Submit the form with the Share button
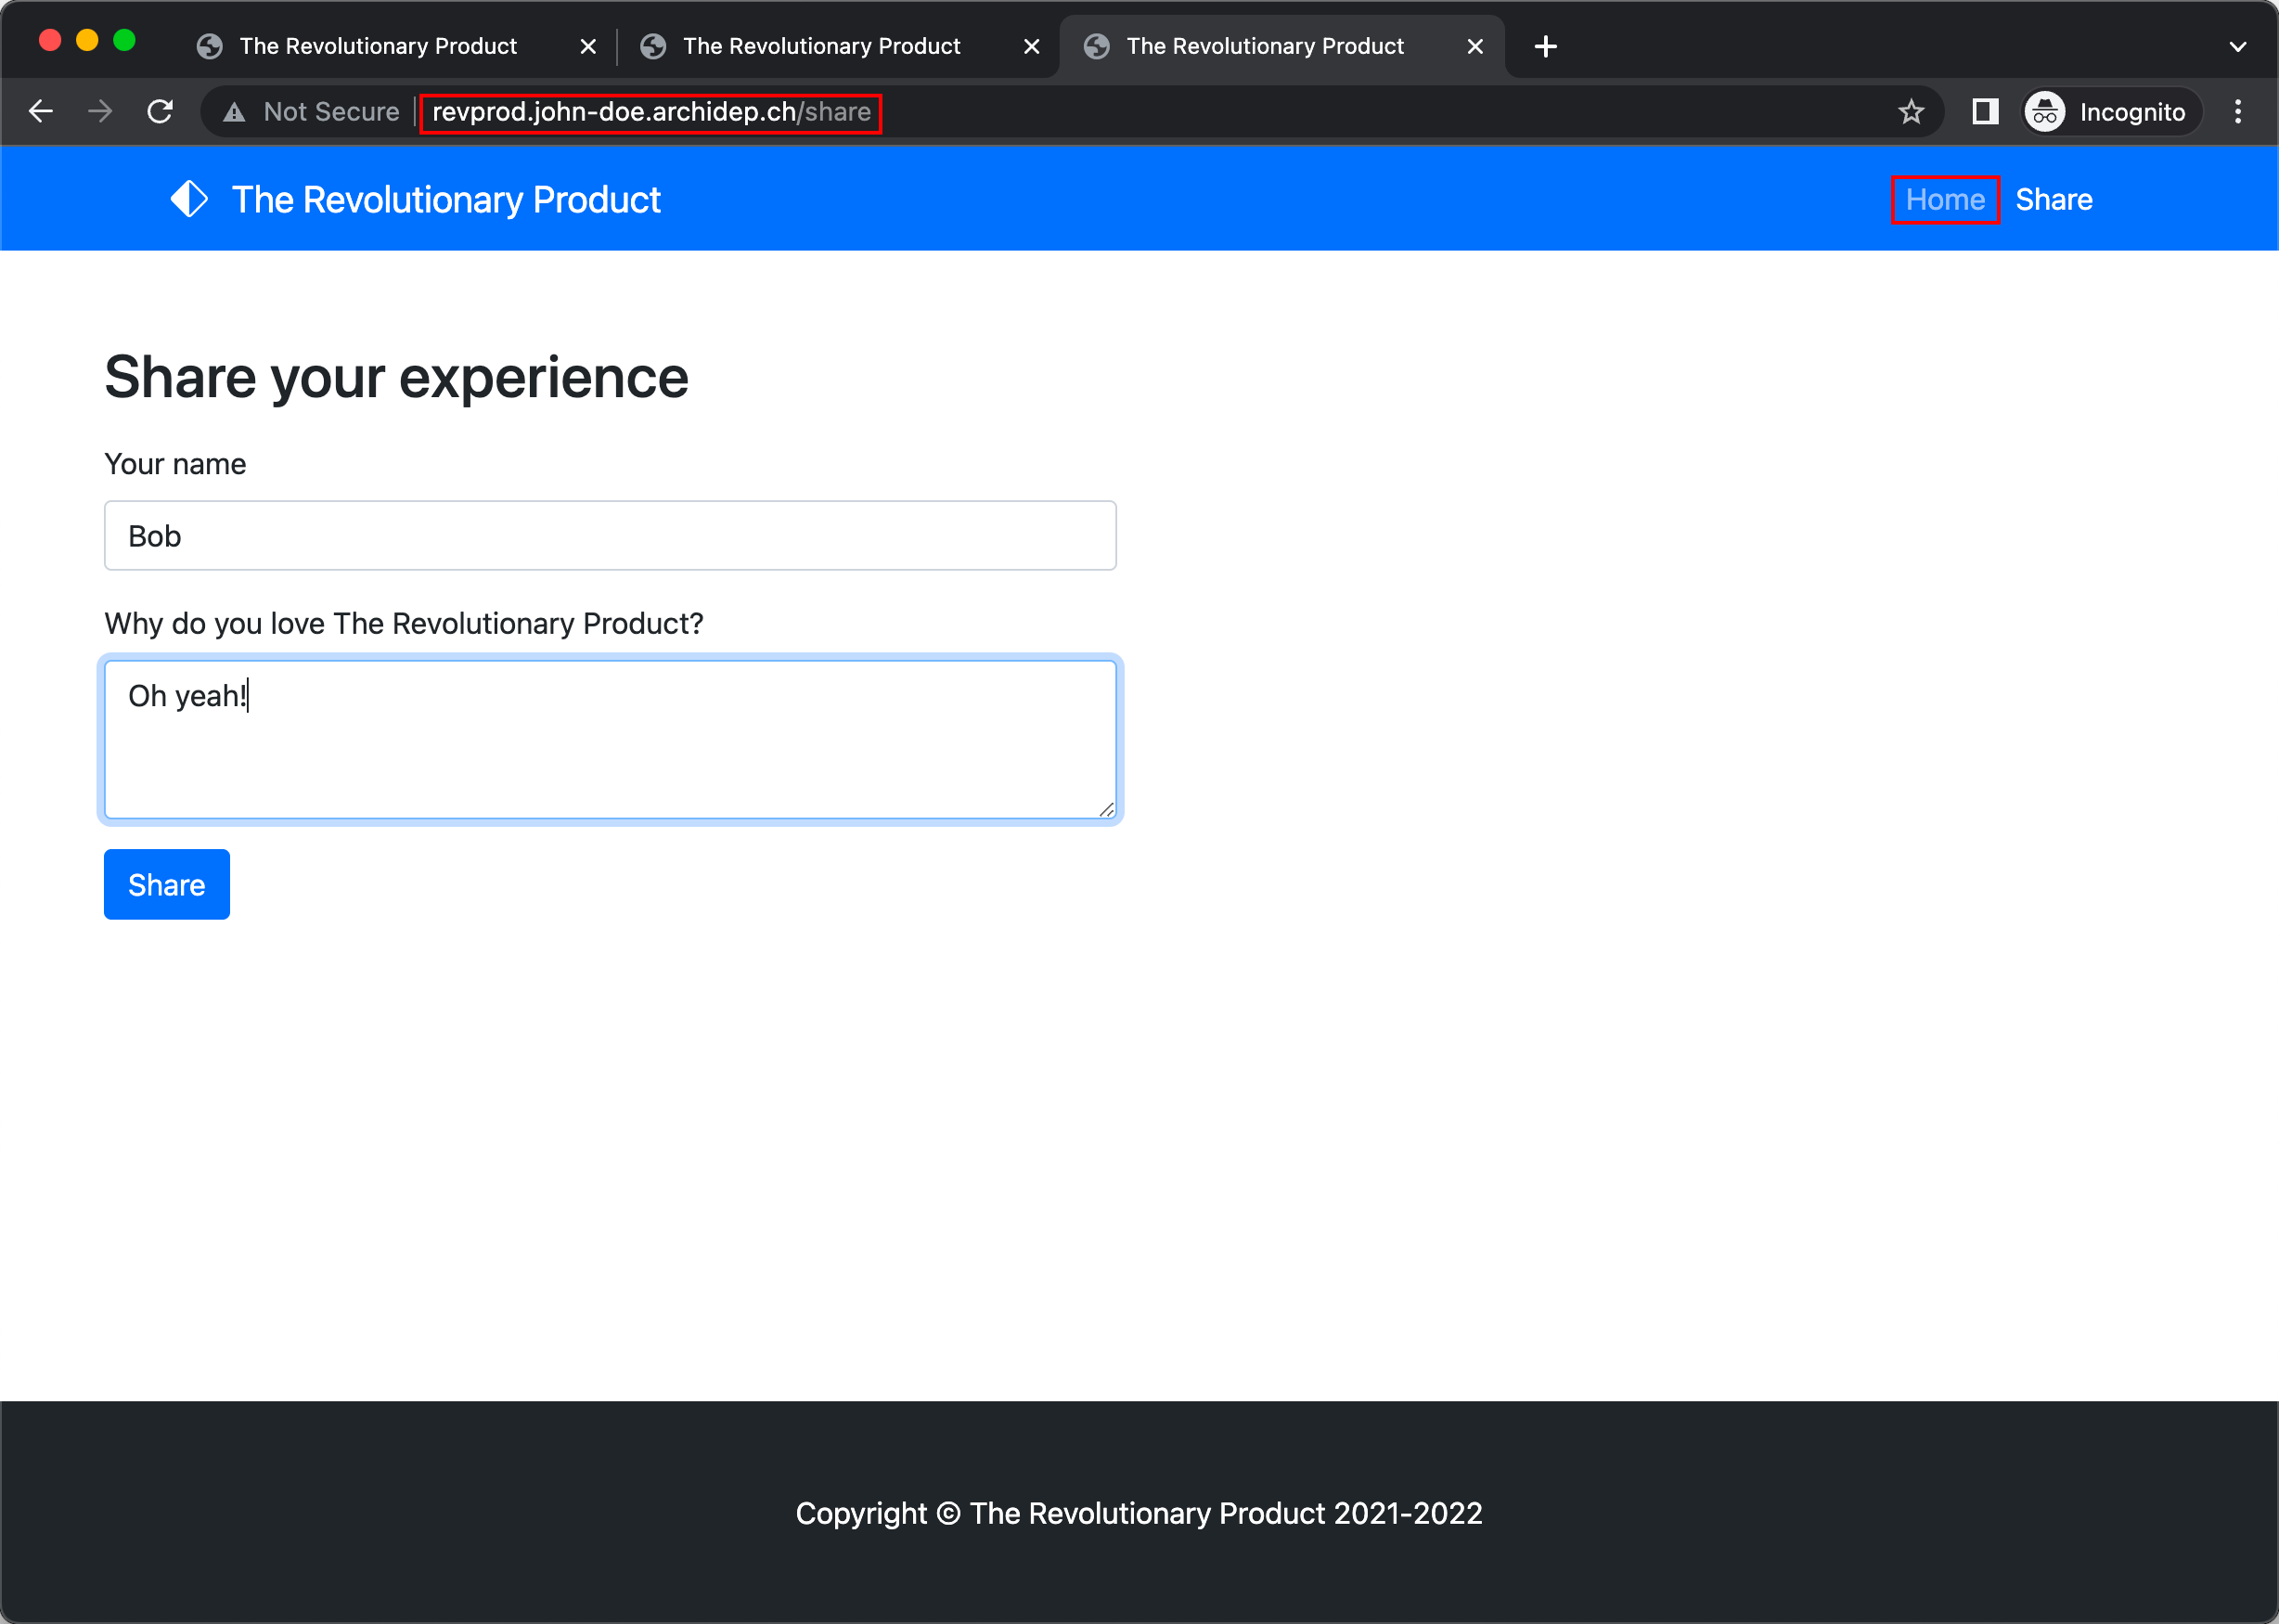The width and height of the screenshot is (2279, 1624). [x=166, y=884]
